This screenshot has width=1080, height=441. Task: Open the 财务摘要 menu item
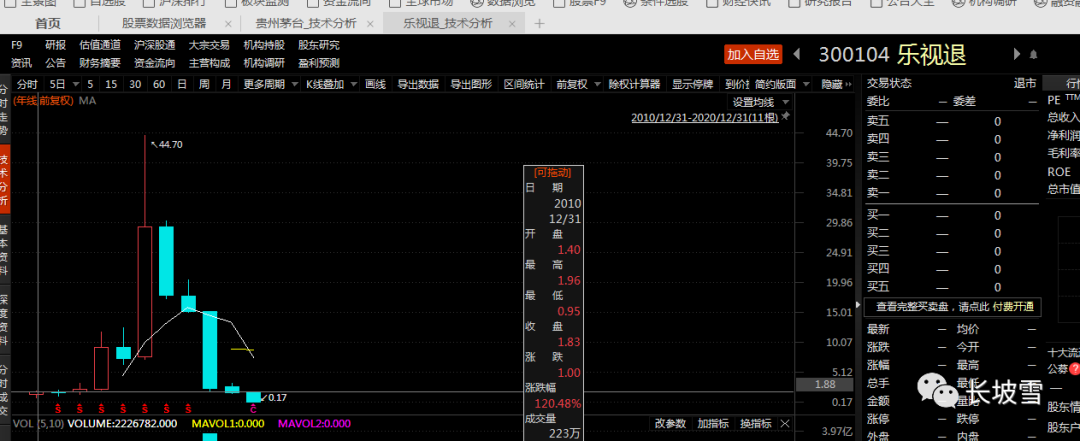(x=100, y=63)
